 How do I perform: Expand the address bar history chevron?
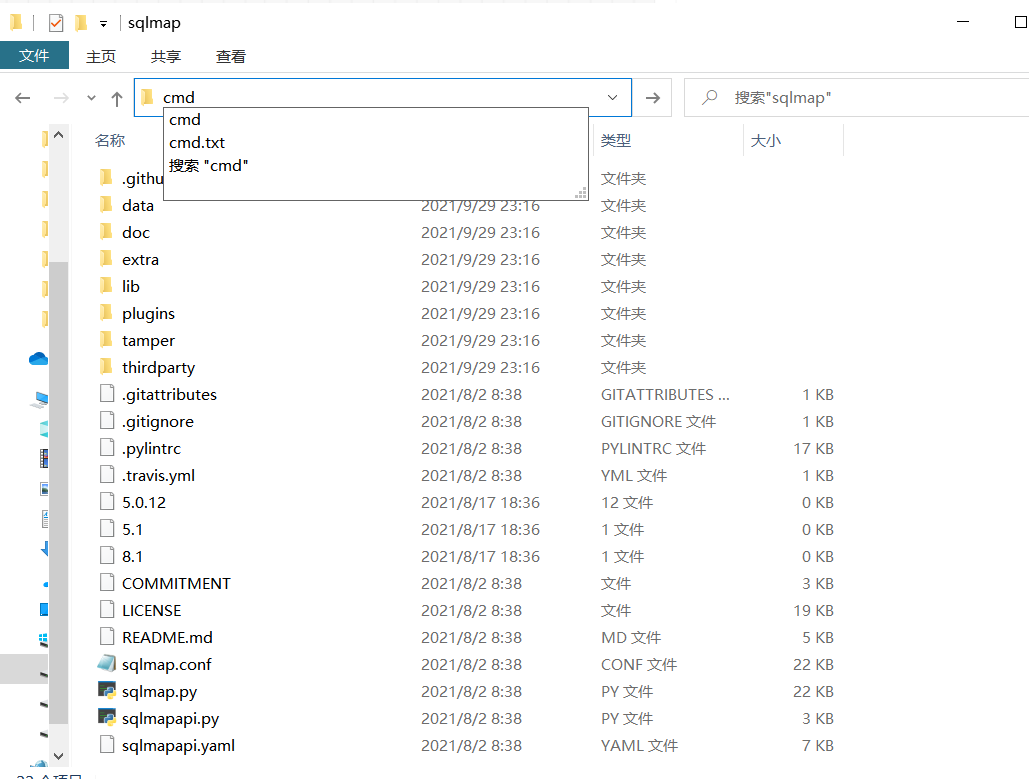coord(612,98)
